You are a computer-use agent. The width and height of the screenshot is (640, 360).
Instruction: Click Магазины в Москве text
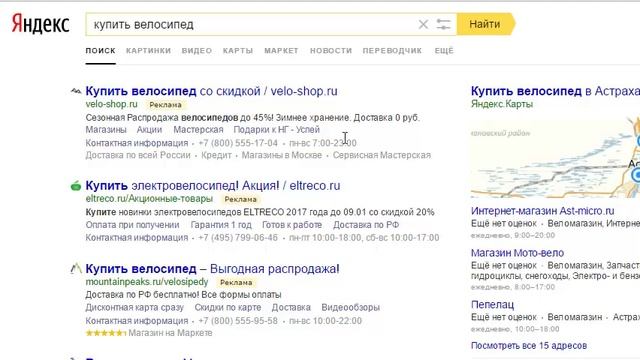282,156
